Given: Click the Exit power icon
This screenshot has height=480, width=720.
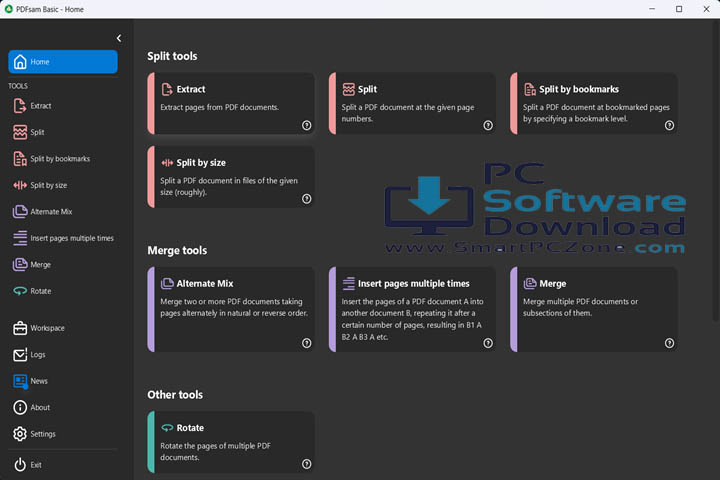Looking at the screenshot, I should [x=20, y=465].
